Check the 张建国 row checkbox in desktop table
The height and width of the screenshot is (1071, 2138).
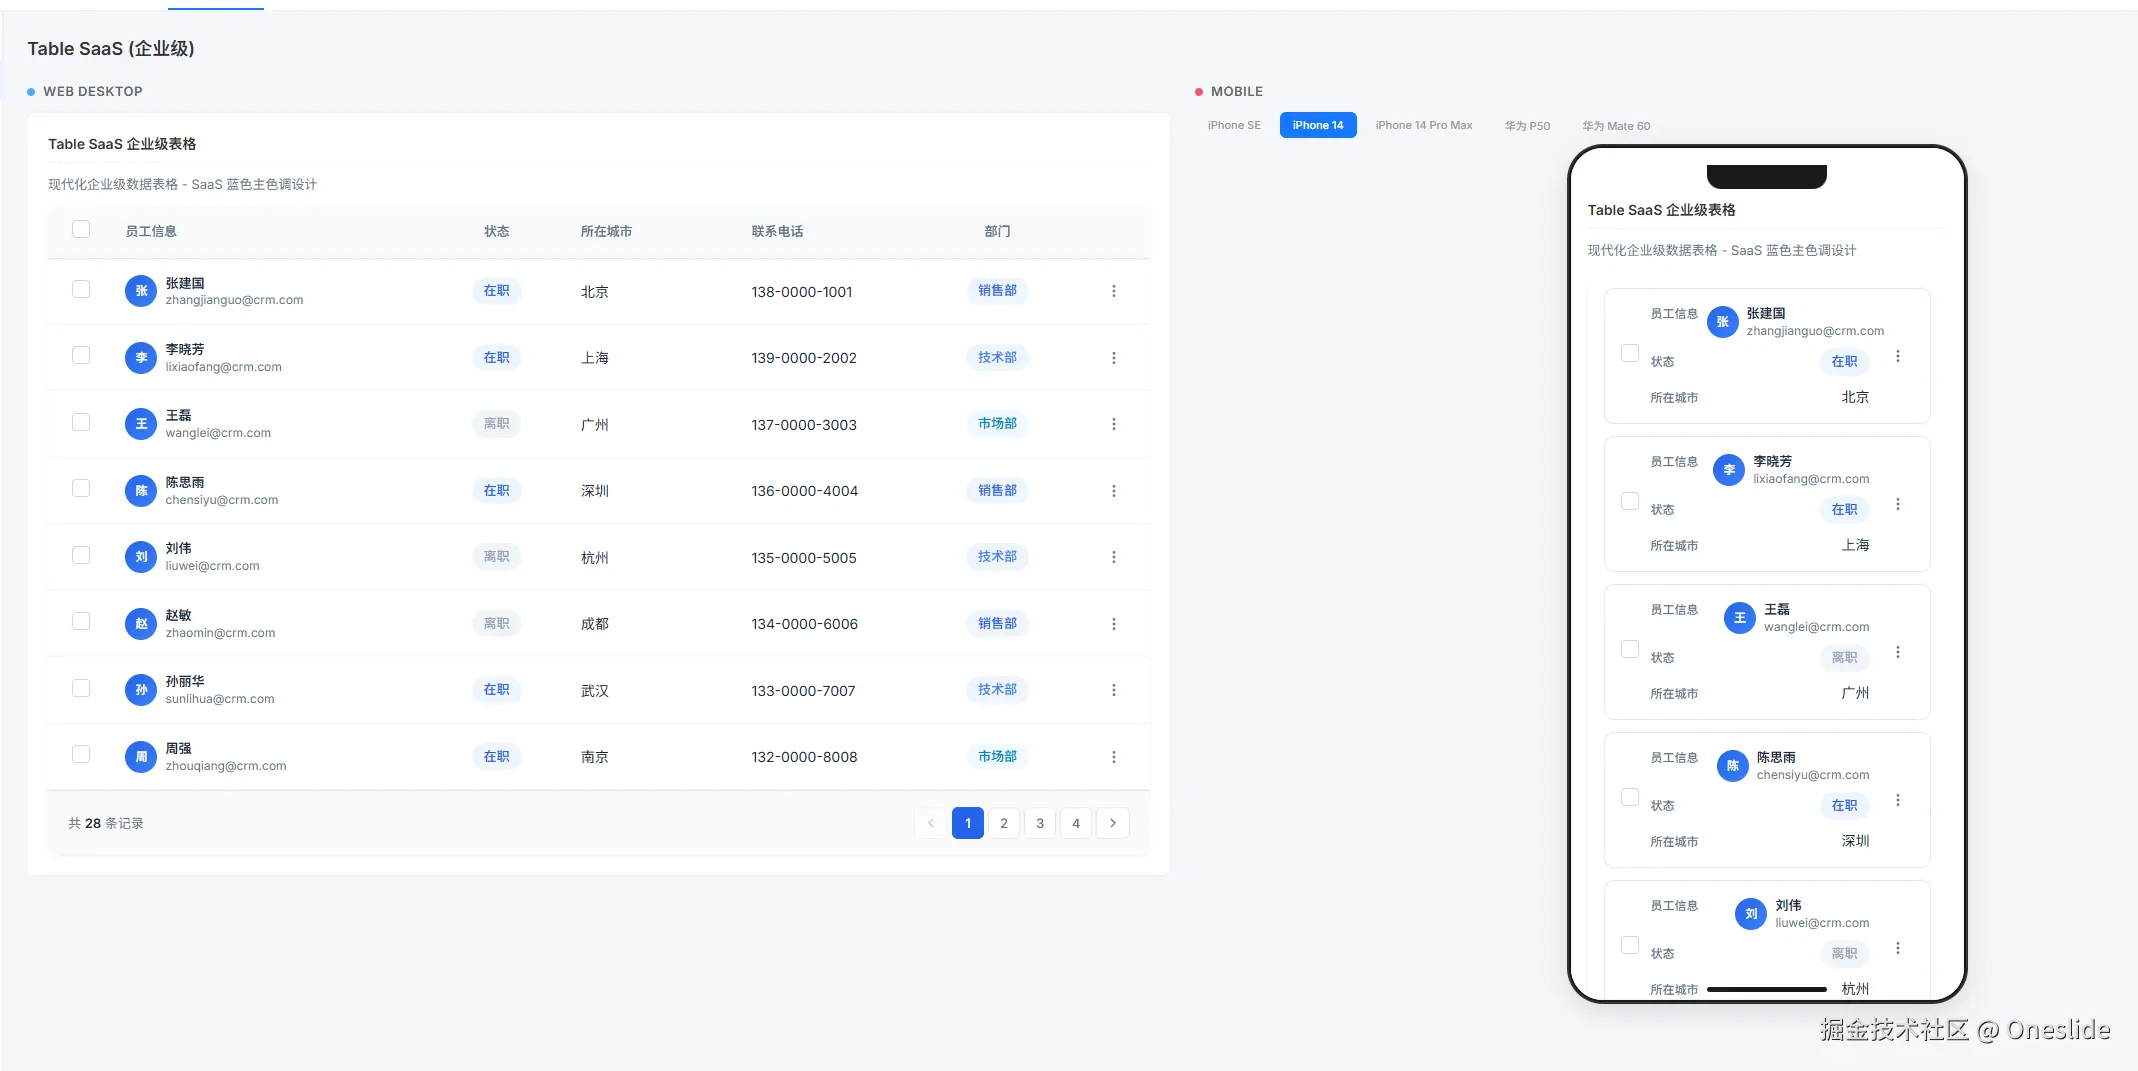(81, 289)
